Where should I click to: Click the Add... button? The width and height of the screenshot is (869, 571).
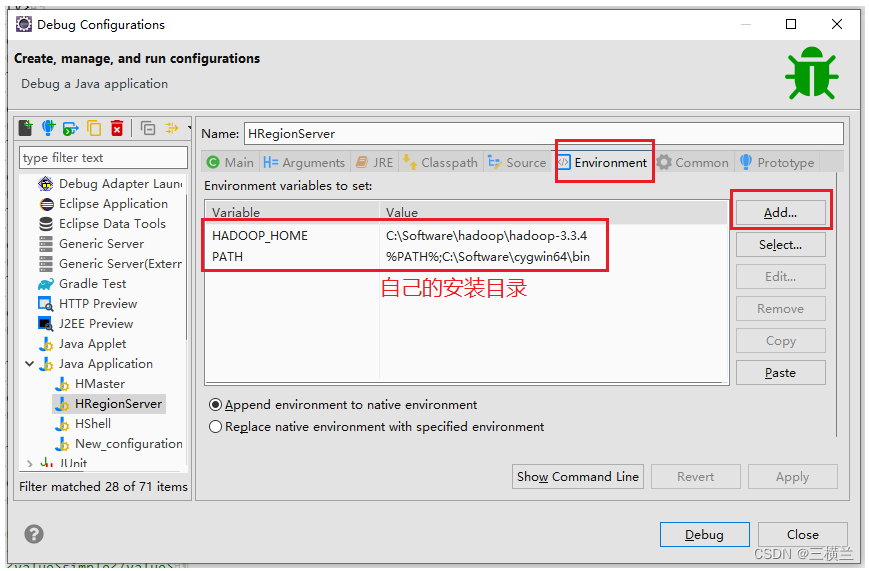coord(780,212)
